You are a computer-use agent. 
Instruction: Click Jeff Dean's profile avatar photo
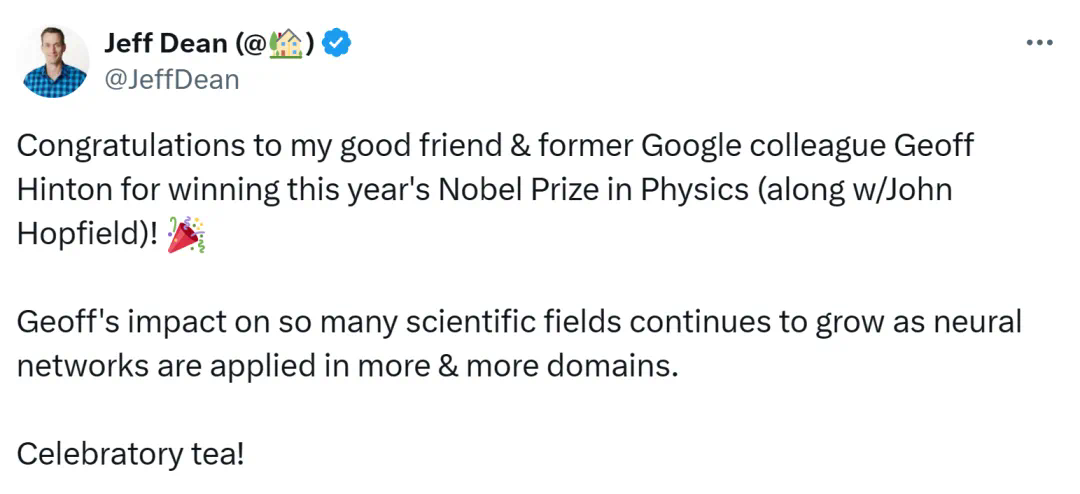tap(54, 61)
